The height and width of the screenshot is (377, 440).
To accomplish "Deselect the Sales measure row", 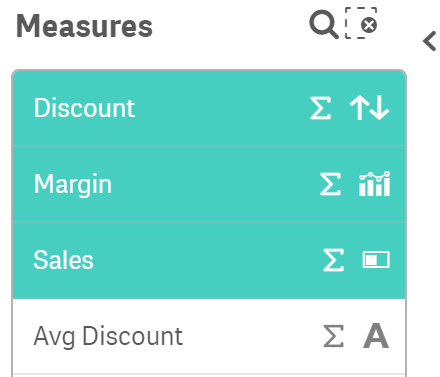I will click(x=209, y=260).
